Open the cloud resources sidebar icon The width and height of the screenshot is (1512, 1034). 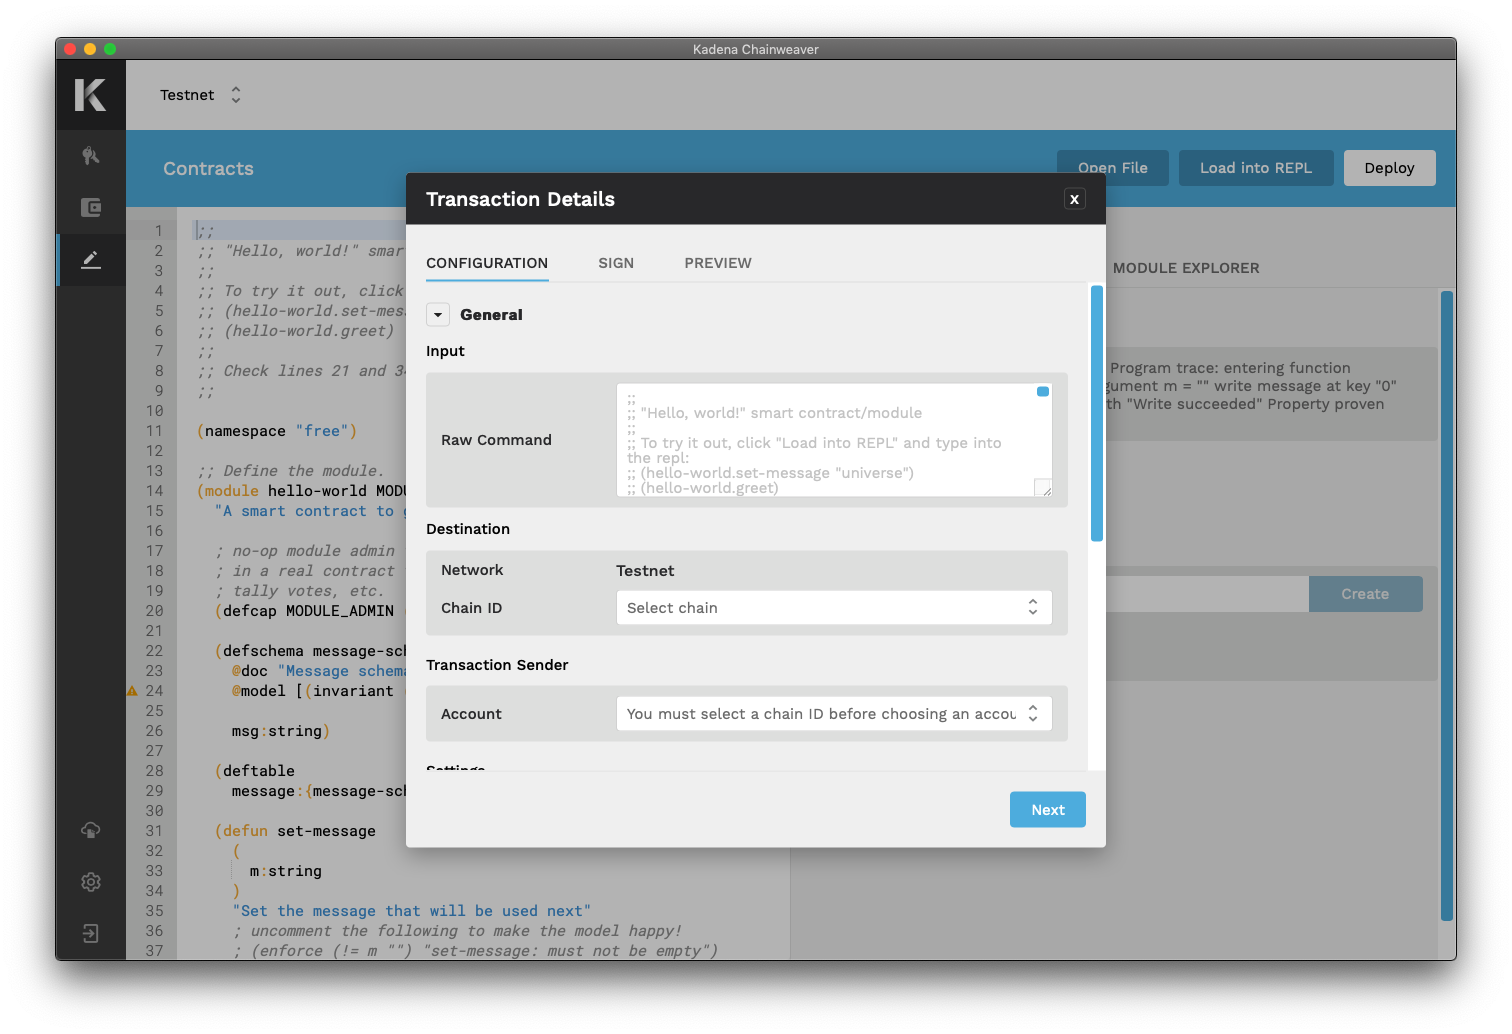tap(91, 830)
